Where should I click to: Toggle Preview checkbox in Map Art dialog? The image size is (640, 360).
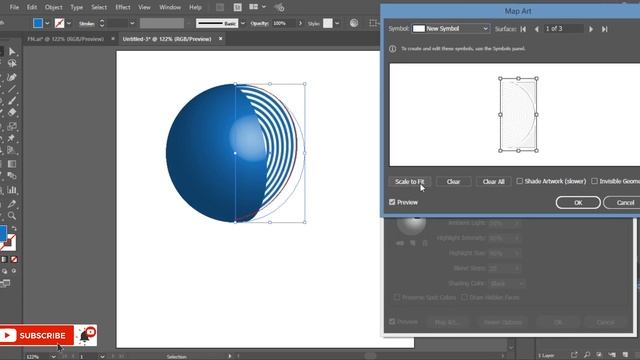[392, 202]
